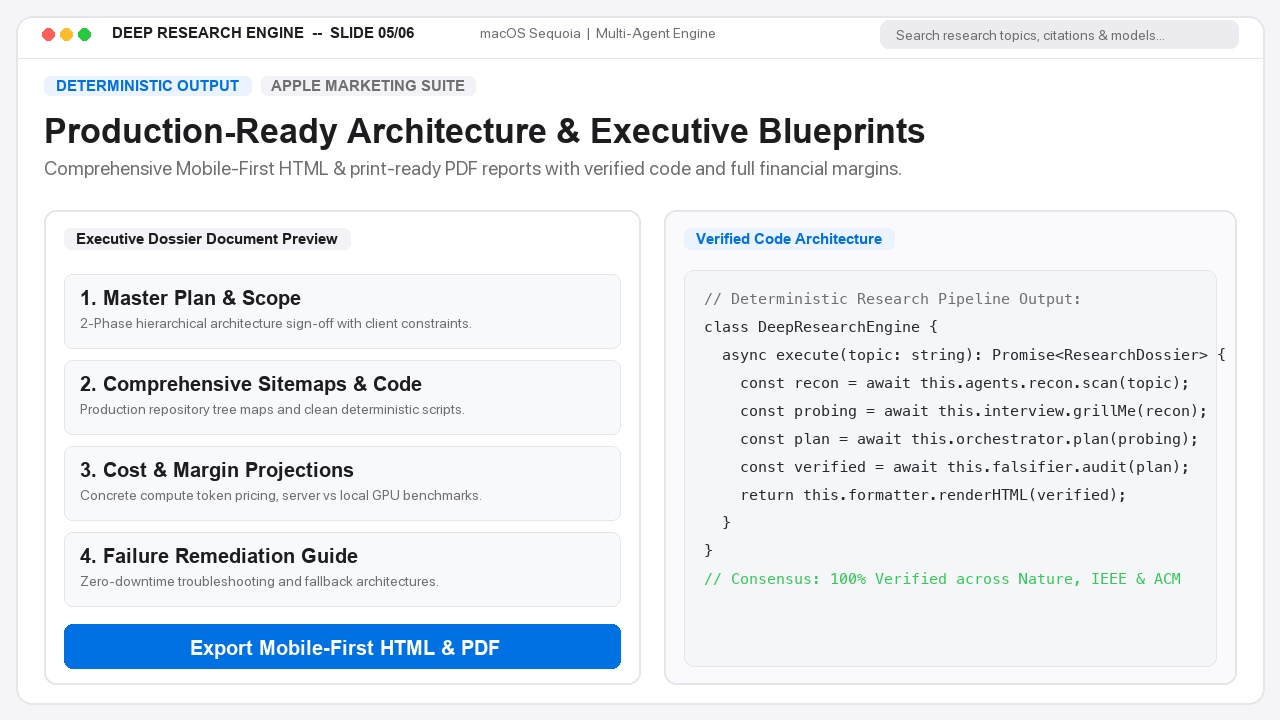Click the 2-Phase hierarchical architecture description
The width and height of the screenshot is (1280, 720).
[276, 324]
